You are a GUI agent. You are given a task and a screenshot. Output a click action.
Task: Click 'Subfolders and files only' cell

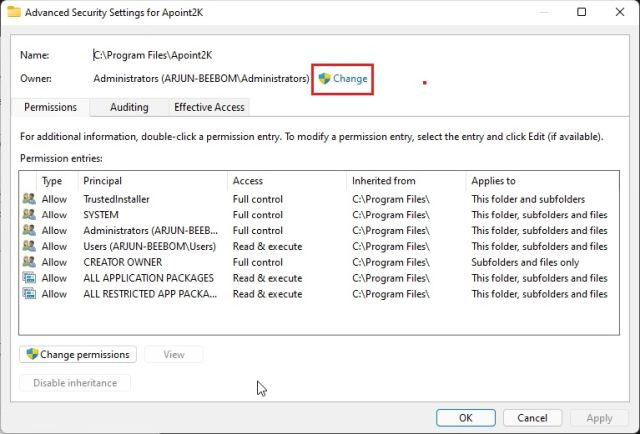tap(525, 262)
